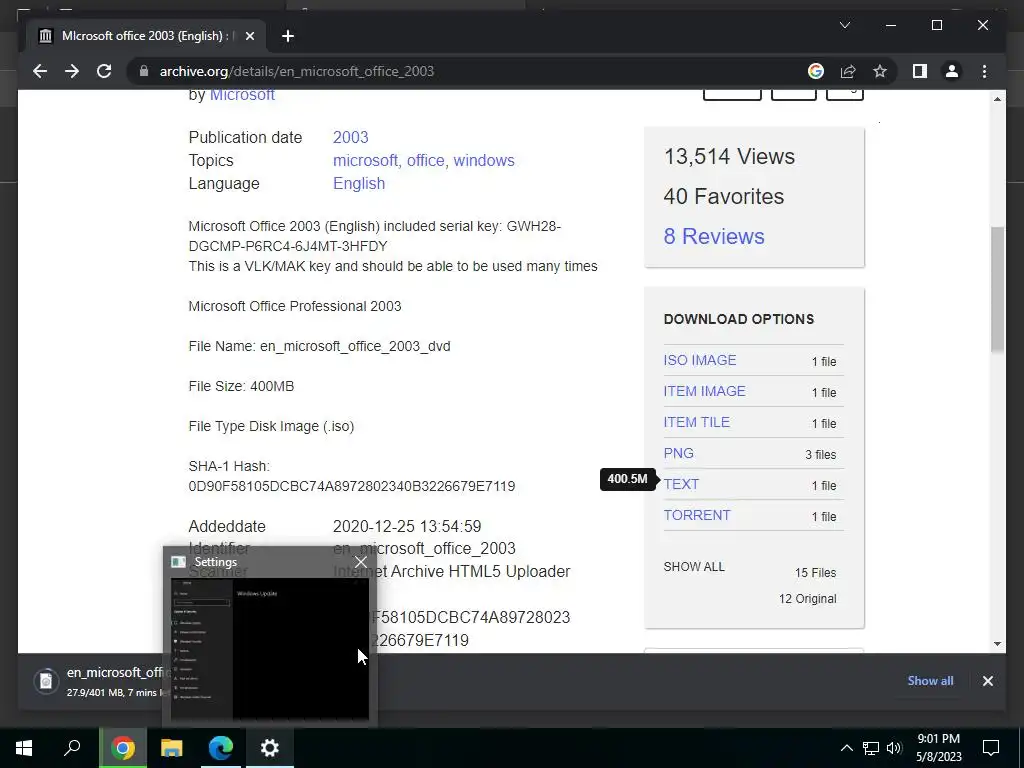The height and width of the screenshot is (768, 1024).
Task: Open the notification center
Action: (x=991, y=748)
